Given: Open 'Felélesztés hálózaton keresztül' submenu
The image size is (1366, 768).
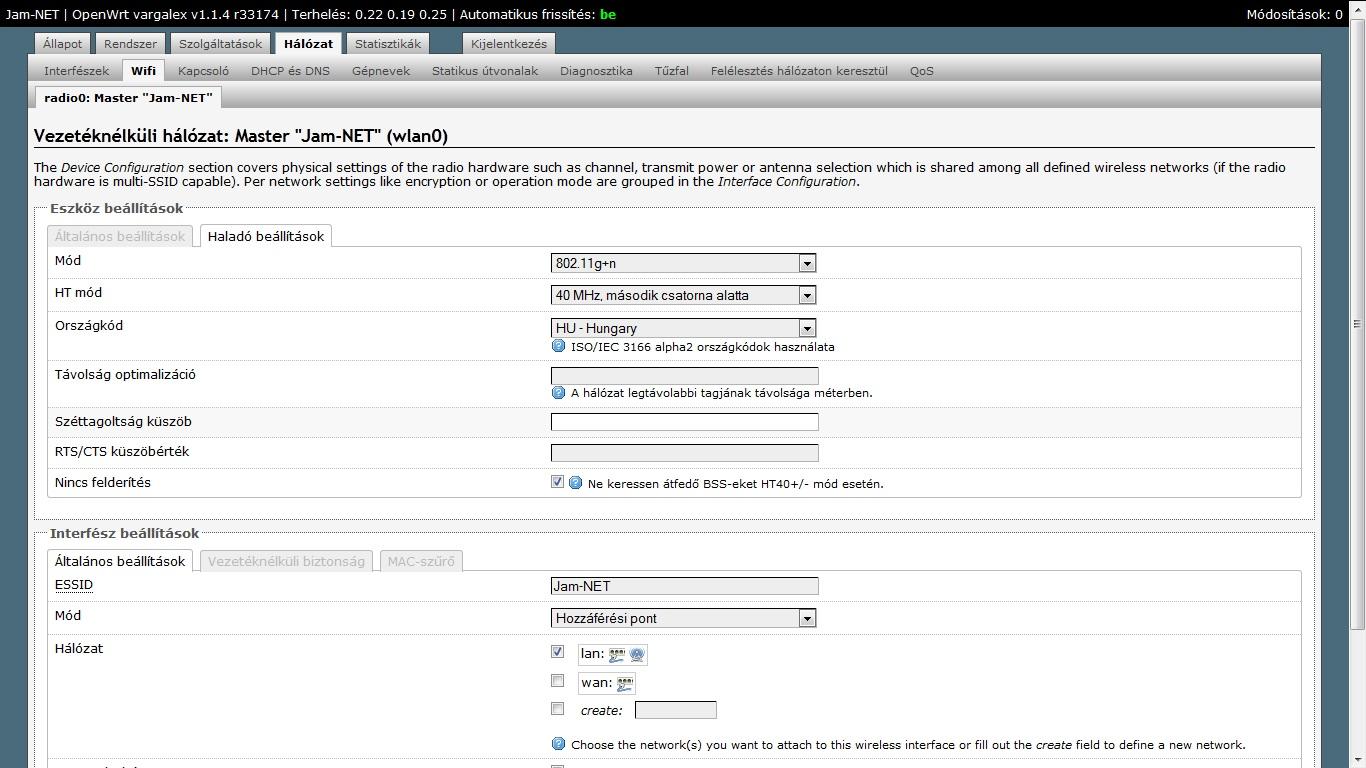Looking at the screenshot, I should pyautogui.click(x=799, y=71).
